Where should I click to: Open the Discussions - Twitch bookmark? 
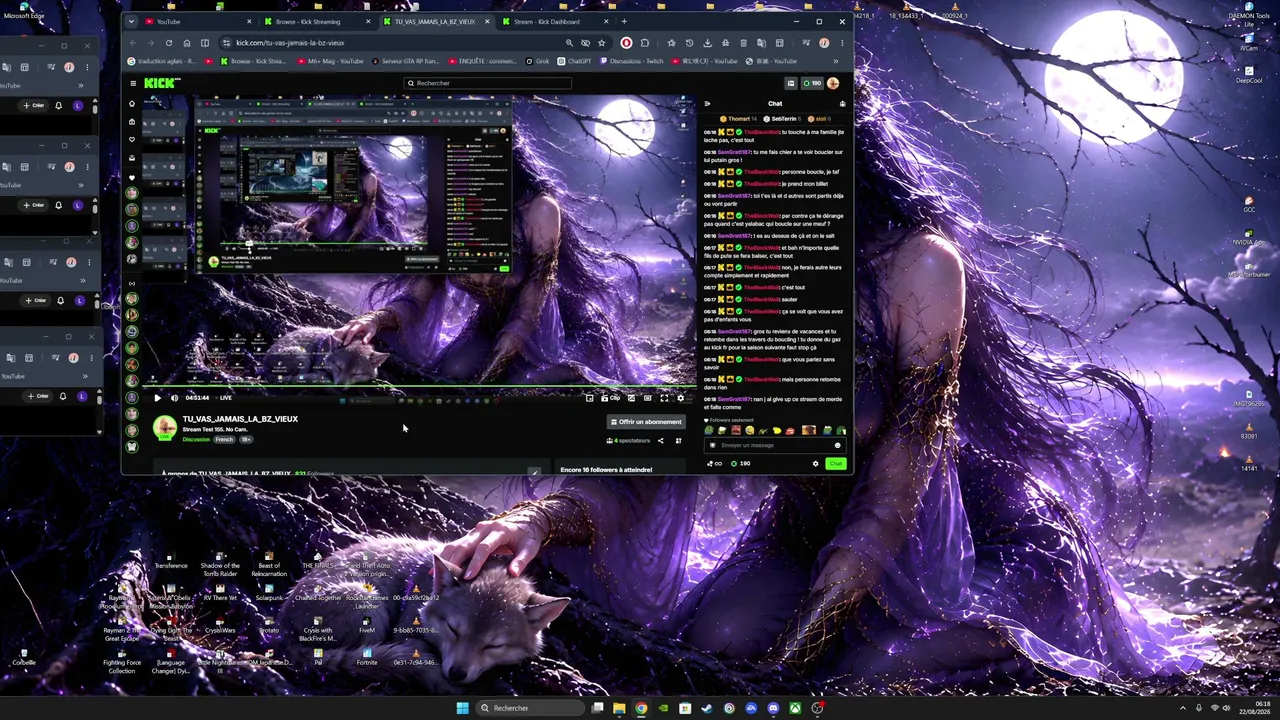(x=632, y=61)
